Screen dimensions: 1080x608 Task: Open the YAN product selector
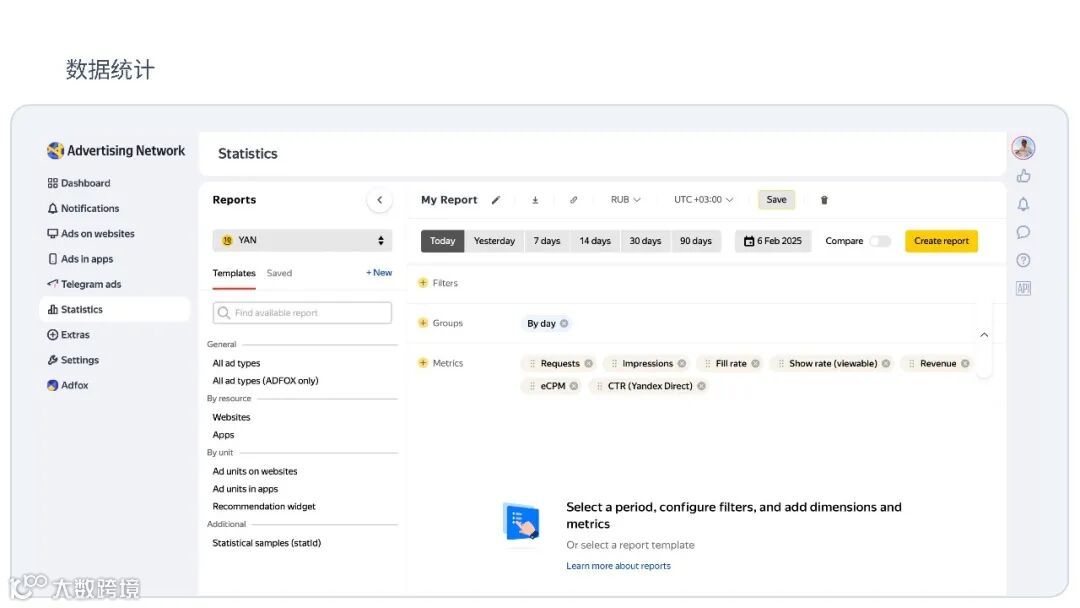coord(302,240)
